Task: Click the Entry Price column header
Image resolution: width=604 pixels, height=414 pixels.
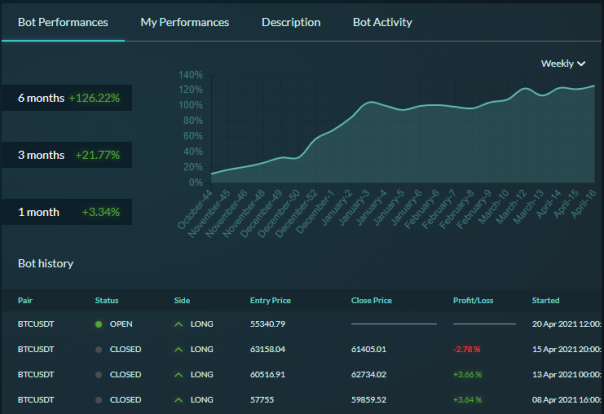Action: [x=270, y=300]
